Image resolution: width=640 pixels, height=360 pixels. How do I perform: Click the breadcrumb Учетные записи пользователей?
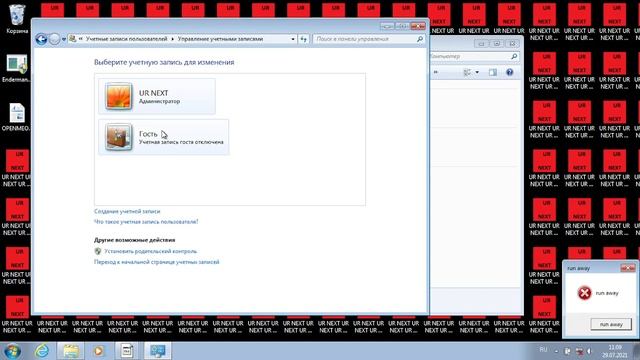(x=127, y=39)
